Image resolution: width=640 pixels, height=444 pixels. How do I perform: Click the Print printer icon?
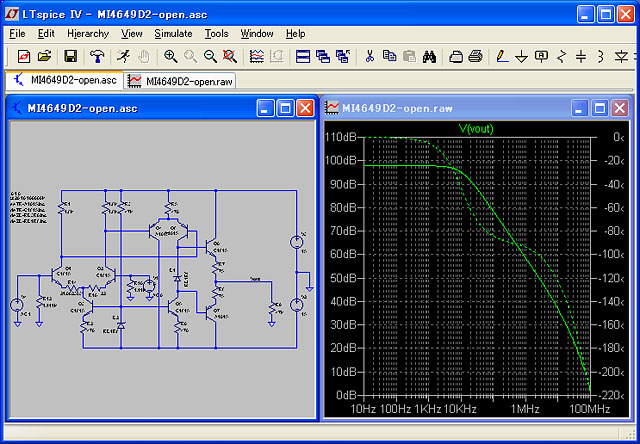[x=476, y=56]
